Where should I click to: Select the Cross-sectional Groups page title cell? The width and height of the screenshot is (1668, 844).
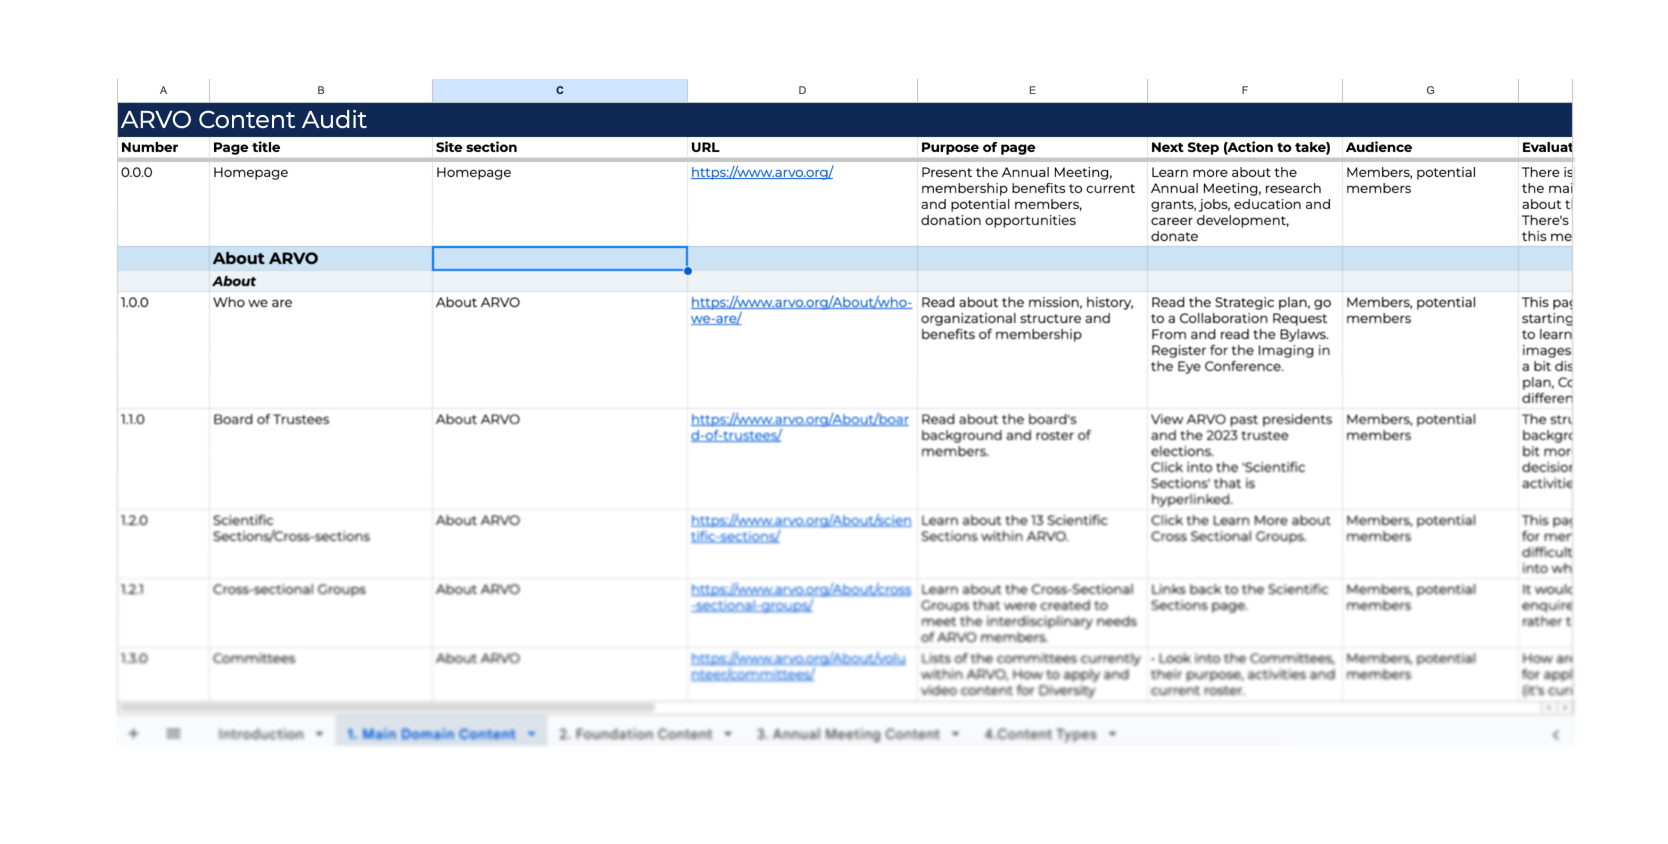321,613
